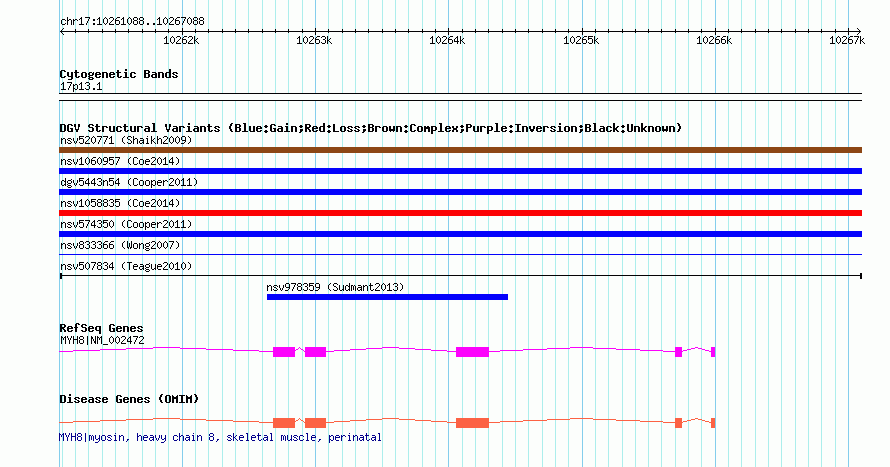Click the black nsv507834 variant line
Image resolution: width=890 pixels, height=467 pixels.
pos(460,276)
